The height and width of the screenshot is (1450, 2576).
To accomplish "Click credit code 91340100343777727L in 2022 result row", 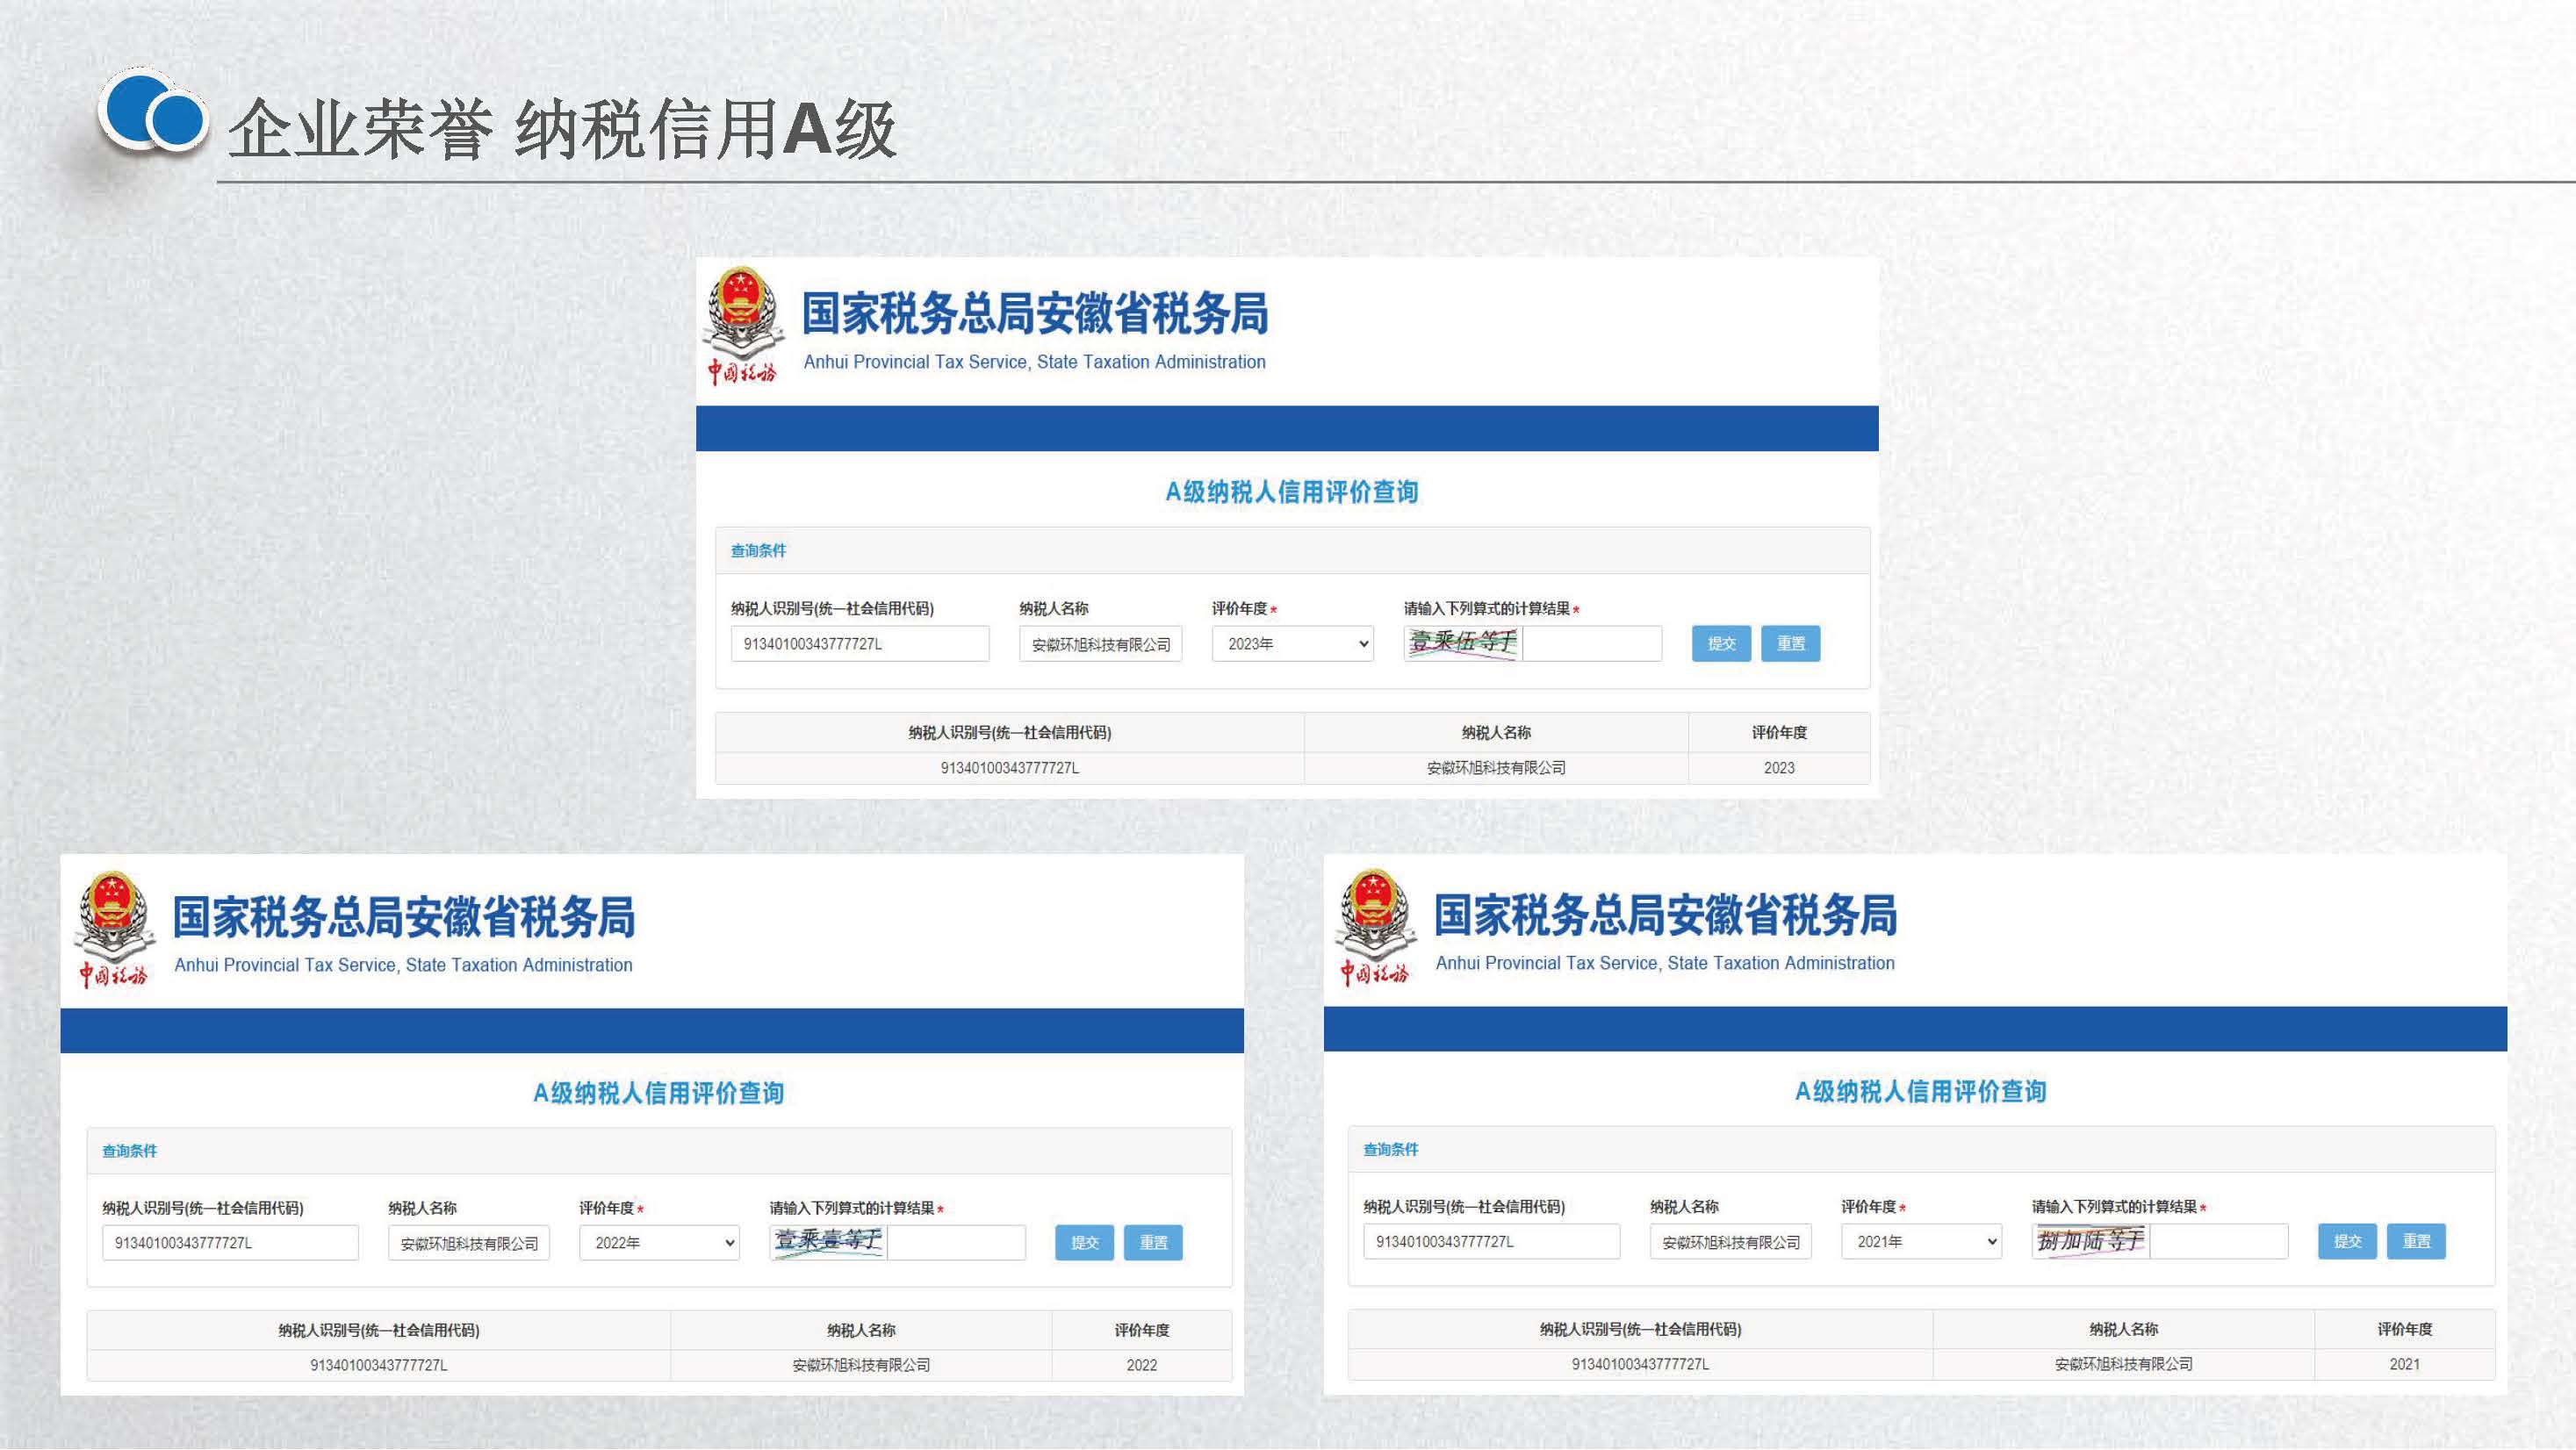I will 378,1365.
